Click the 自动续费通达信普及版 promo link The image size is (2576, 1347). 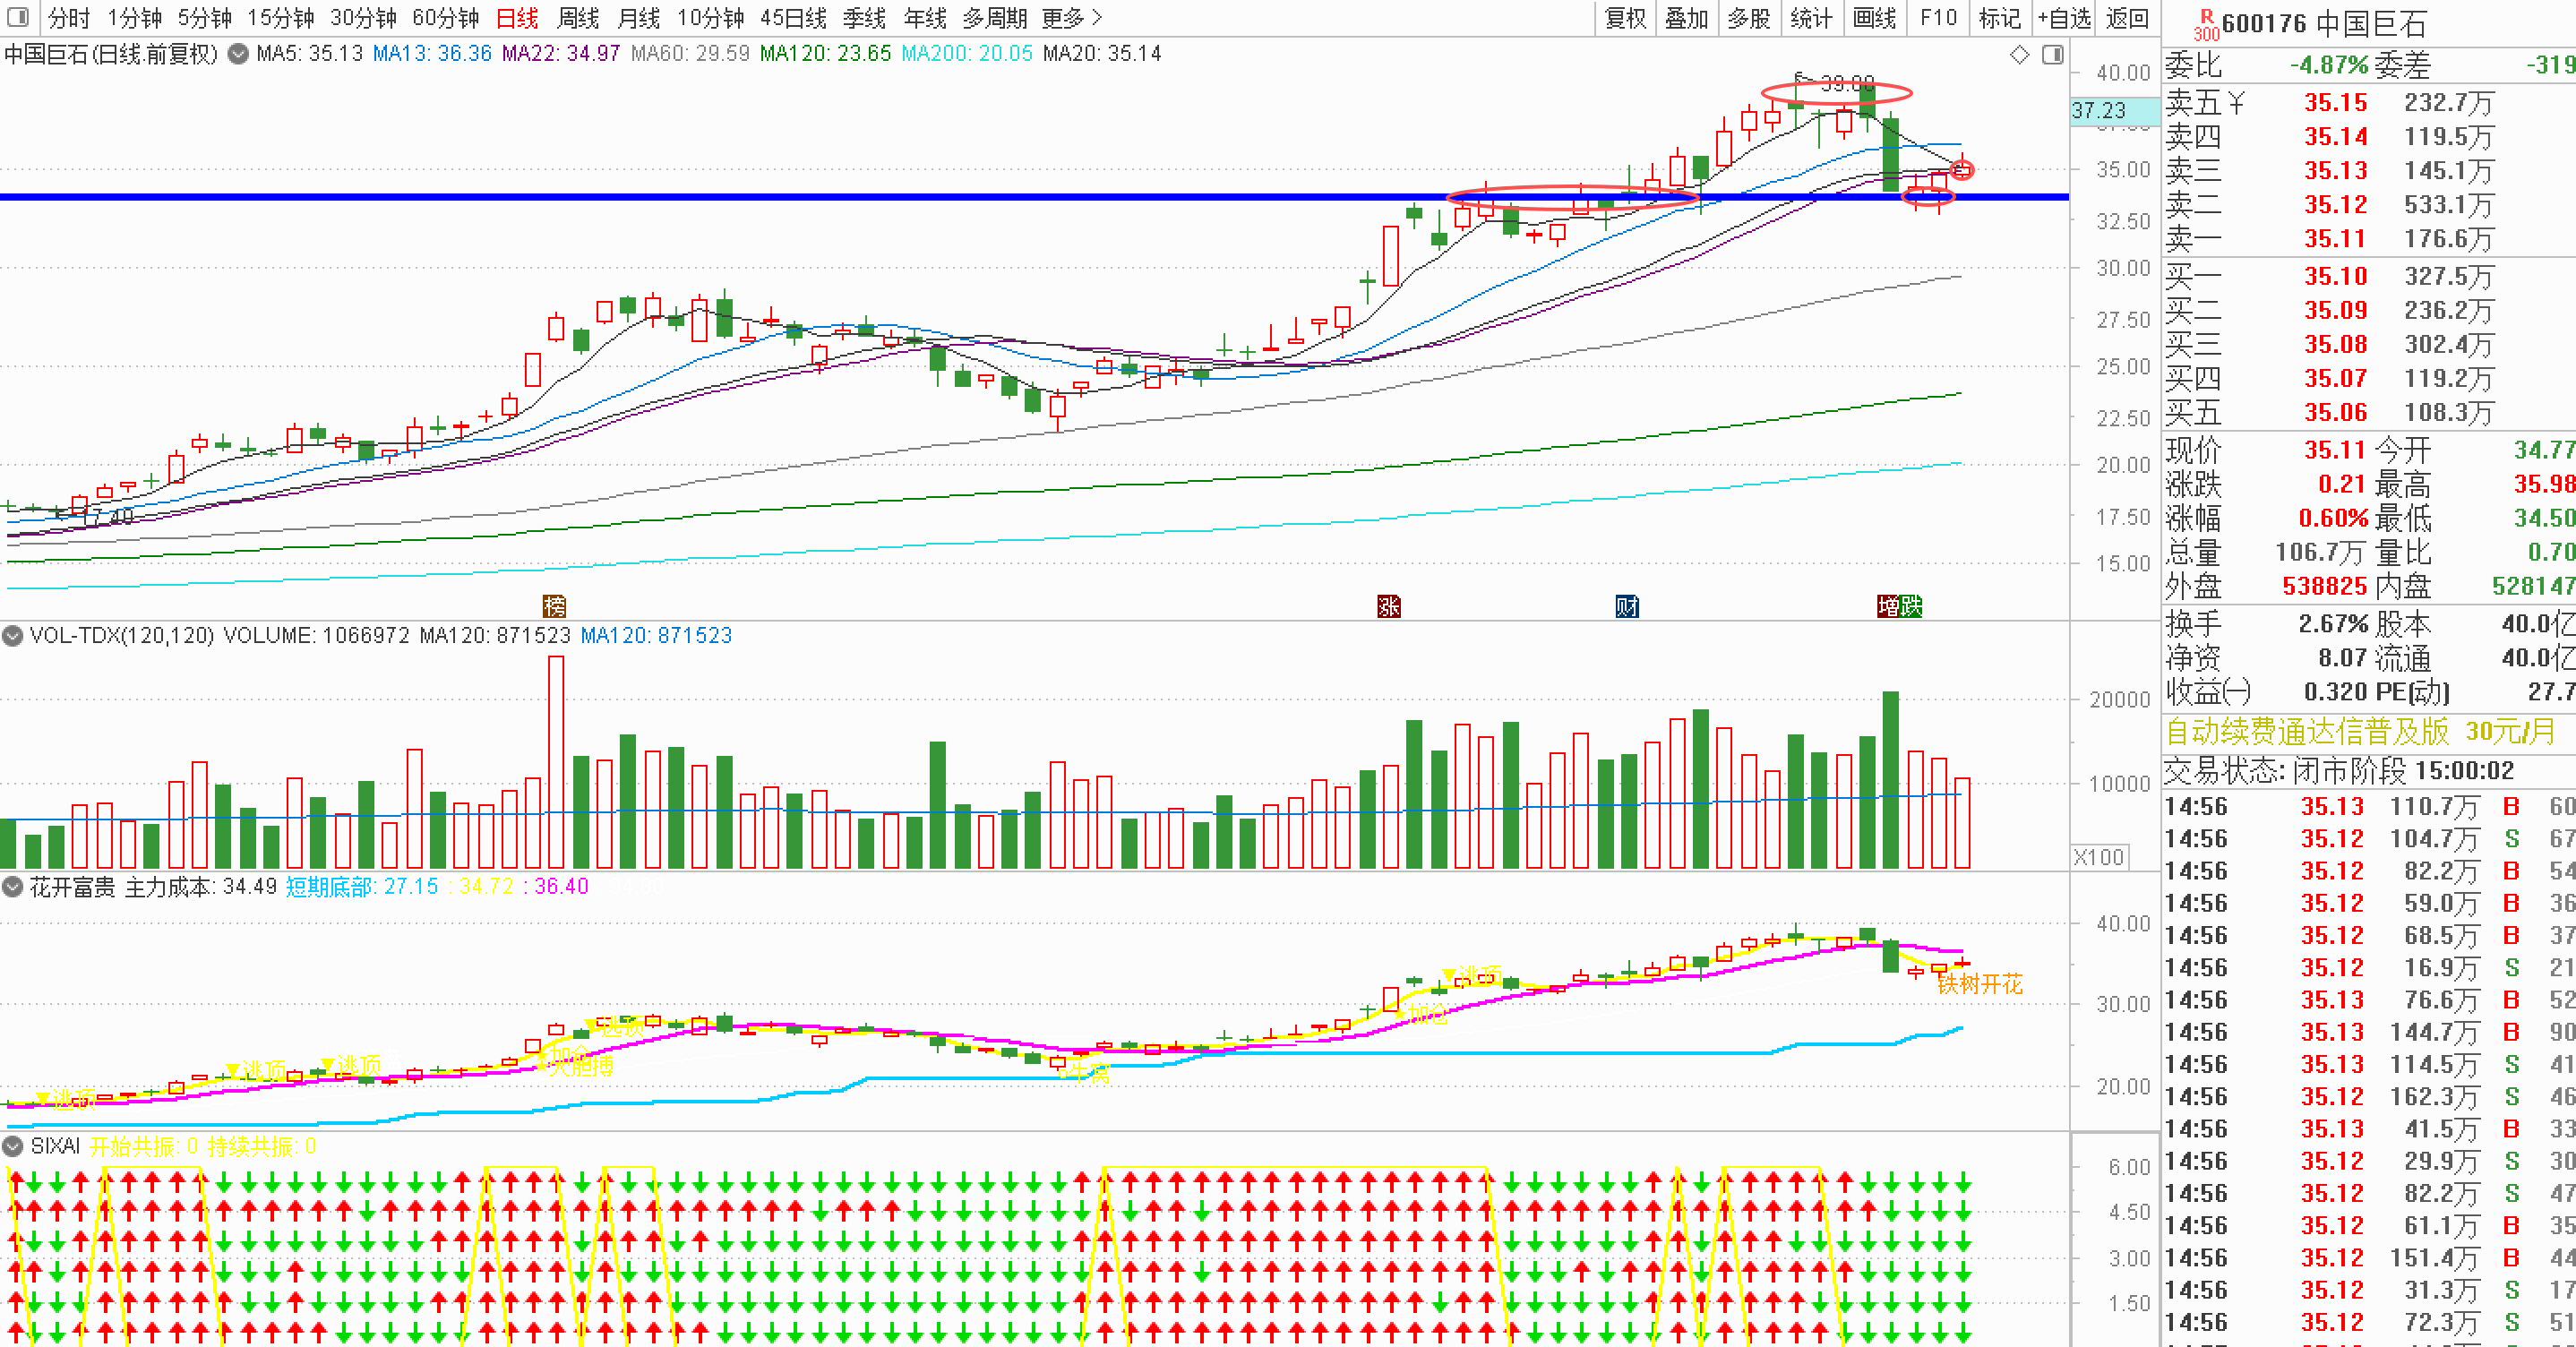tap(2306, 732)
